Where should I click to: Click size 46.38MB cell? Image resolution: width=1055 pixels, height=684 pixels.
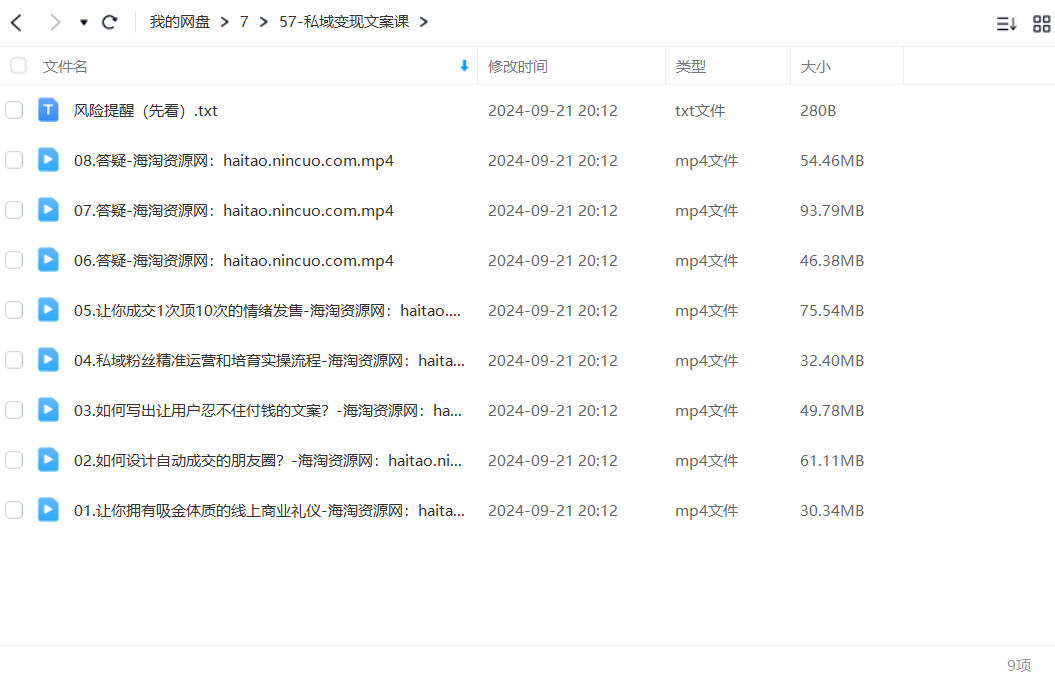pos(832,260)
